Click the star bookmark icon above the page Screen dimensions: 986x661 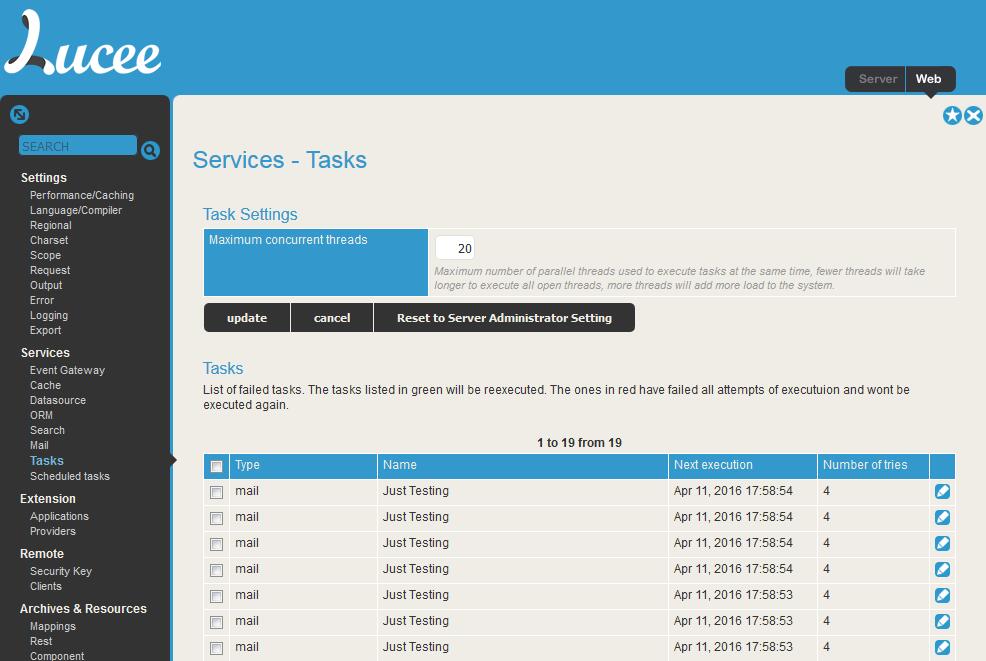point(952,115)
